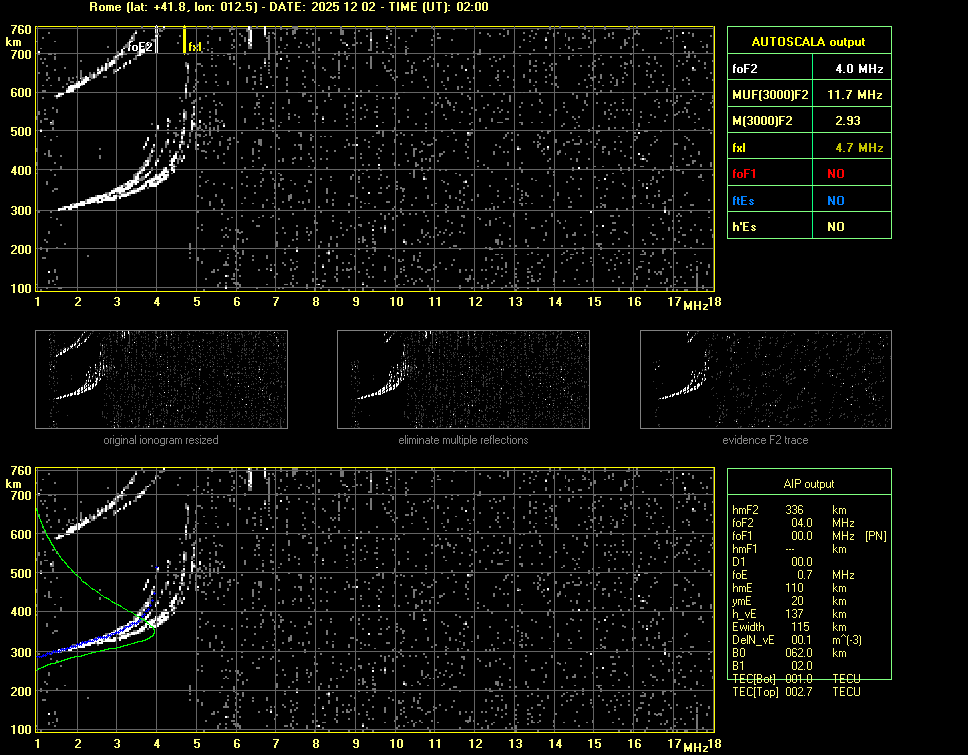This screenshot has width=968, height=755.
Task: Click the foF2 marker label on top ionogram
Action: [x=140, y=47]
